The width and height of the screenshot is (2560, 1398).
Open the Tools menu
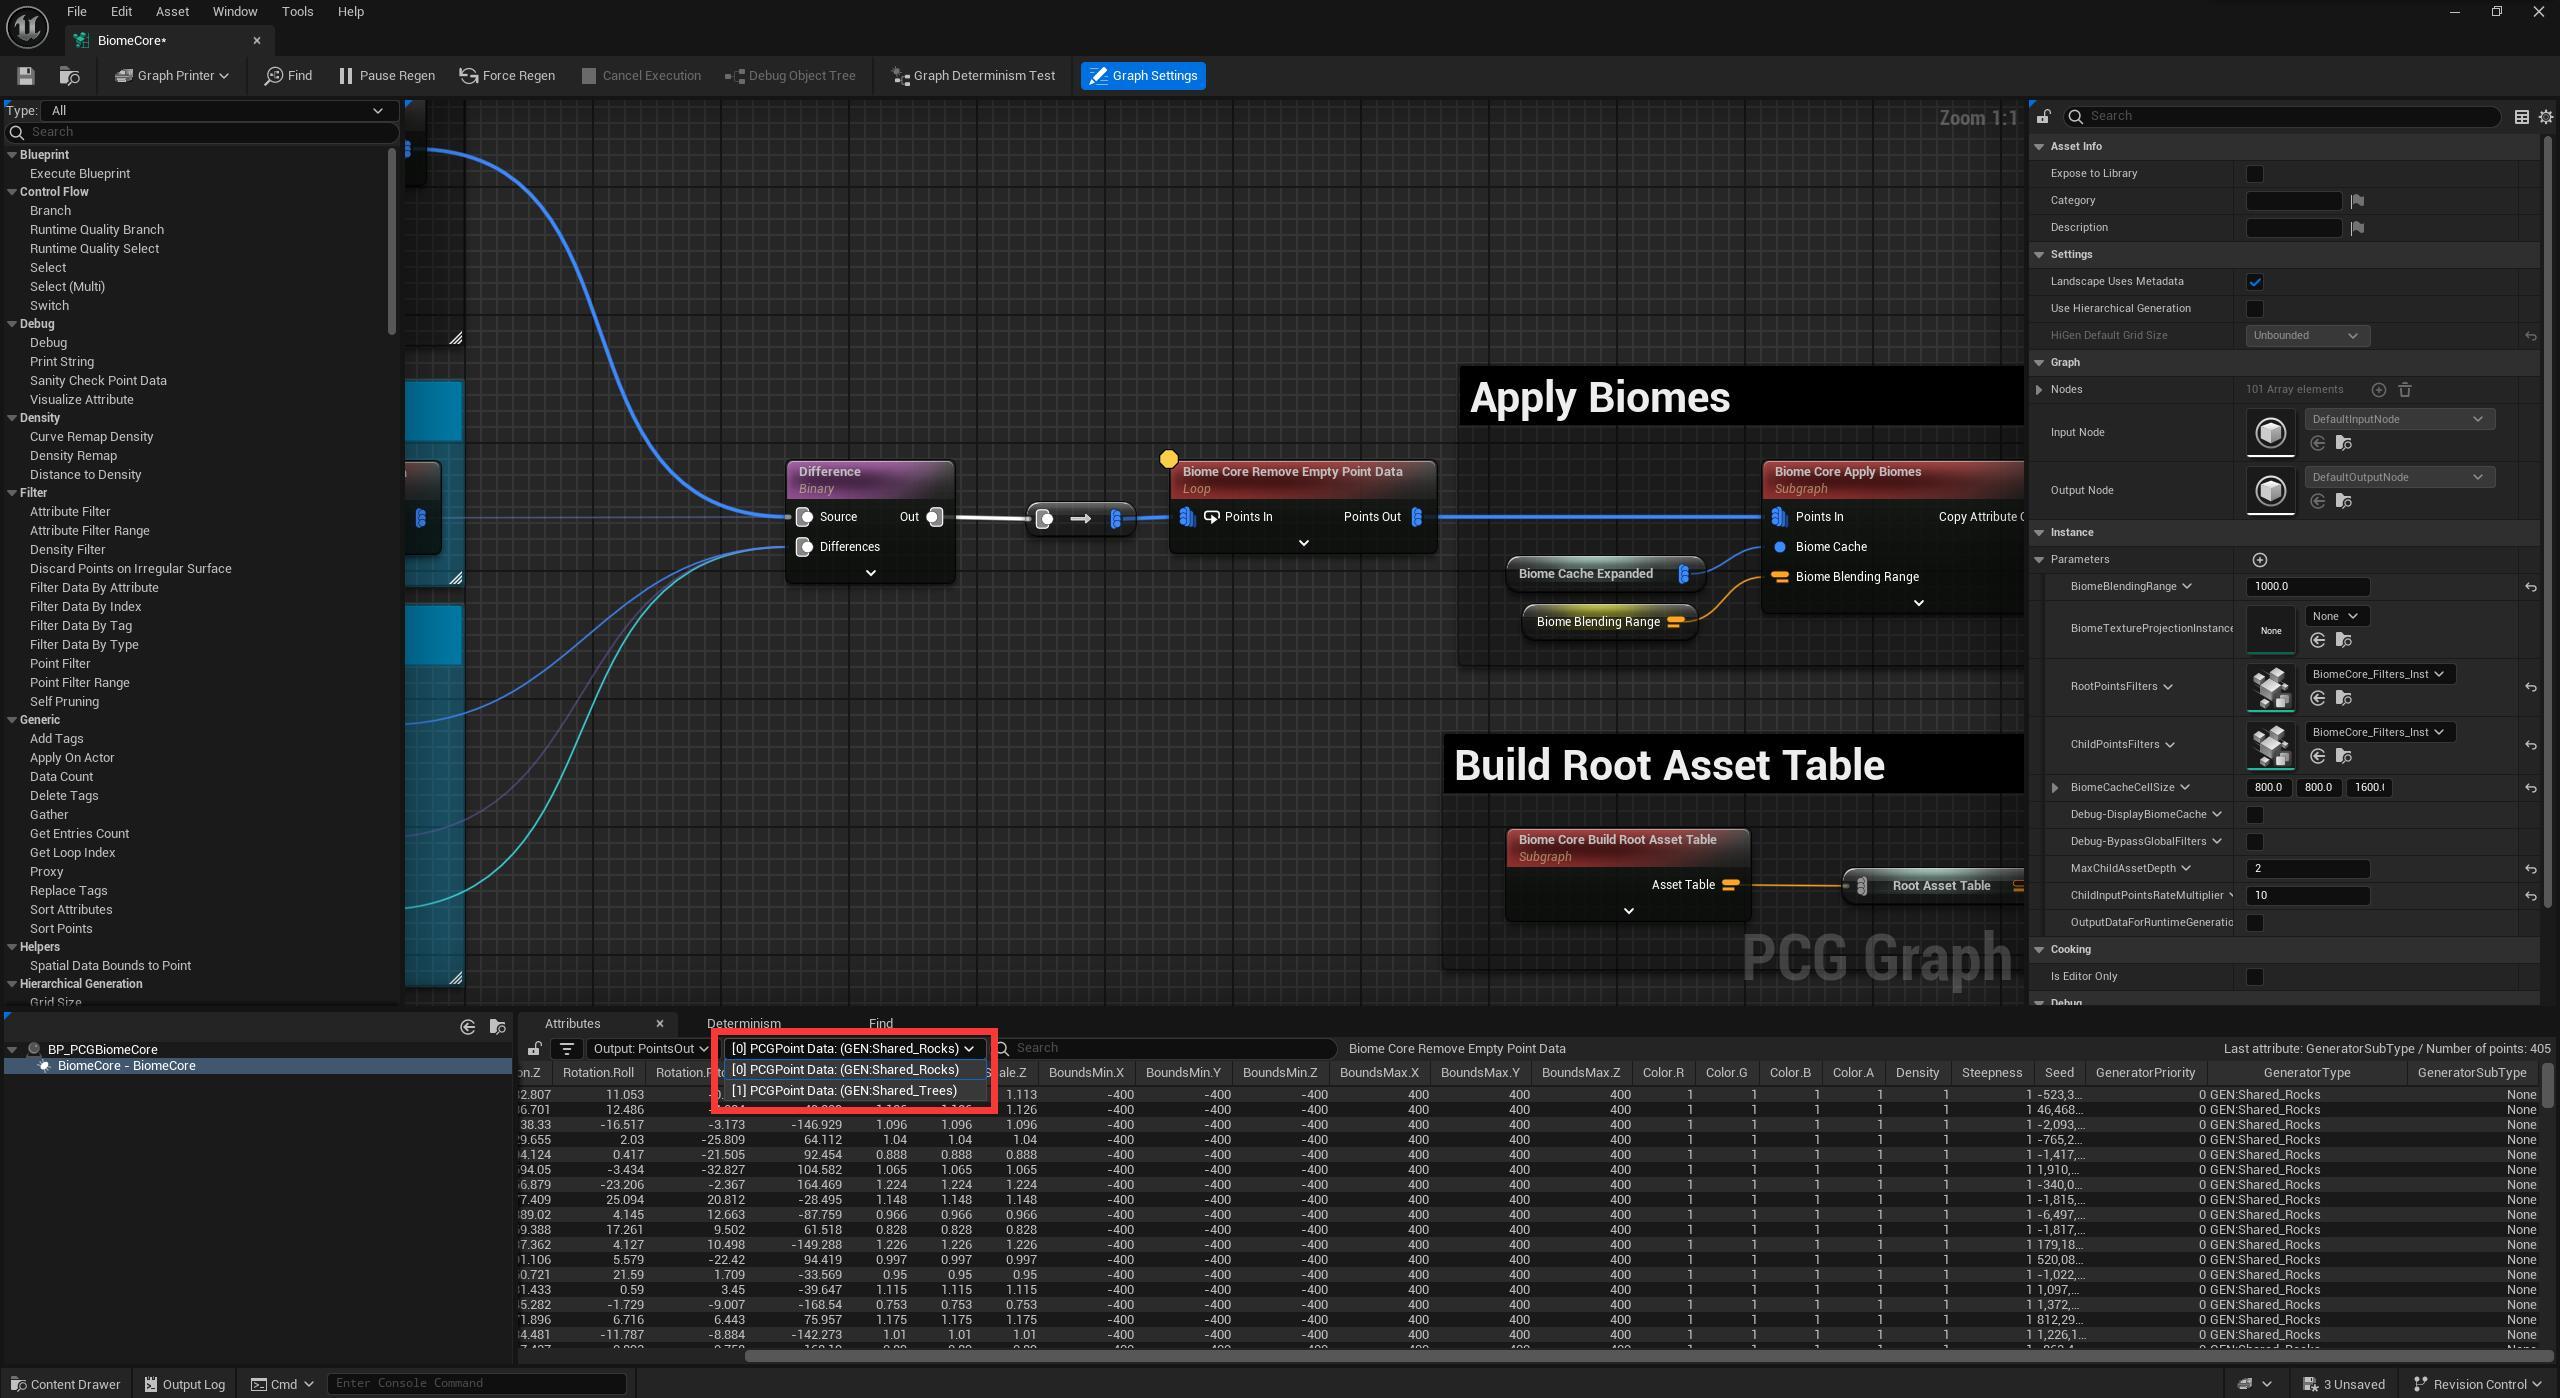tap(297, 12)
